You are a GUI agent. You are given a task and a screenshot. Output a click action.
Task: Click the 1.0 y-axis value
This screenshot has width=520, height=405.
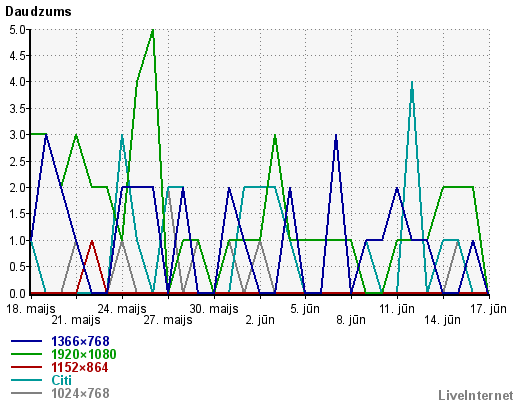[x=17, y=240]
